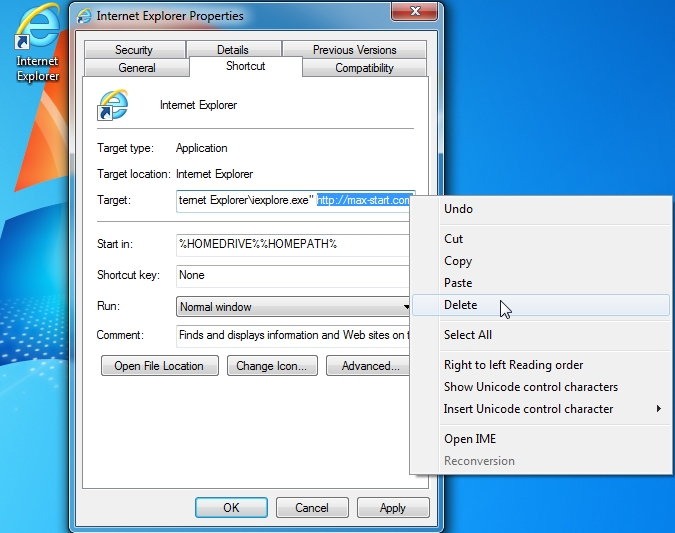The width and height of the screenshot is (675, 533).
Task: Choose Cut from the context menu
Action: tap(541, 239)
